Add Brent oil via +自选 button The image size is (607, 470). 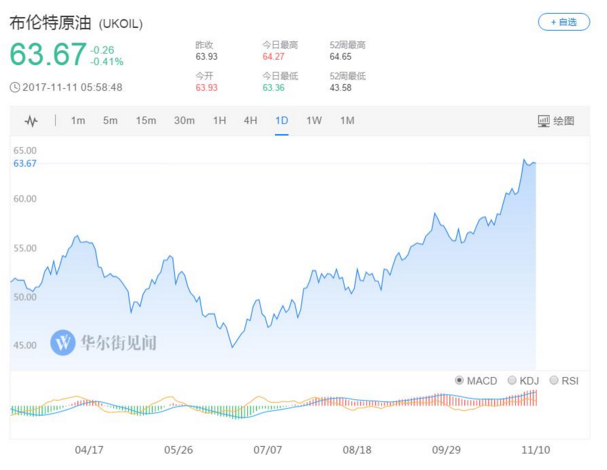[x=564, y=22]
